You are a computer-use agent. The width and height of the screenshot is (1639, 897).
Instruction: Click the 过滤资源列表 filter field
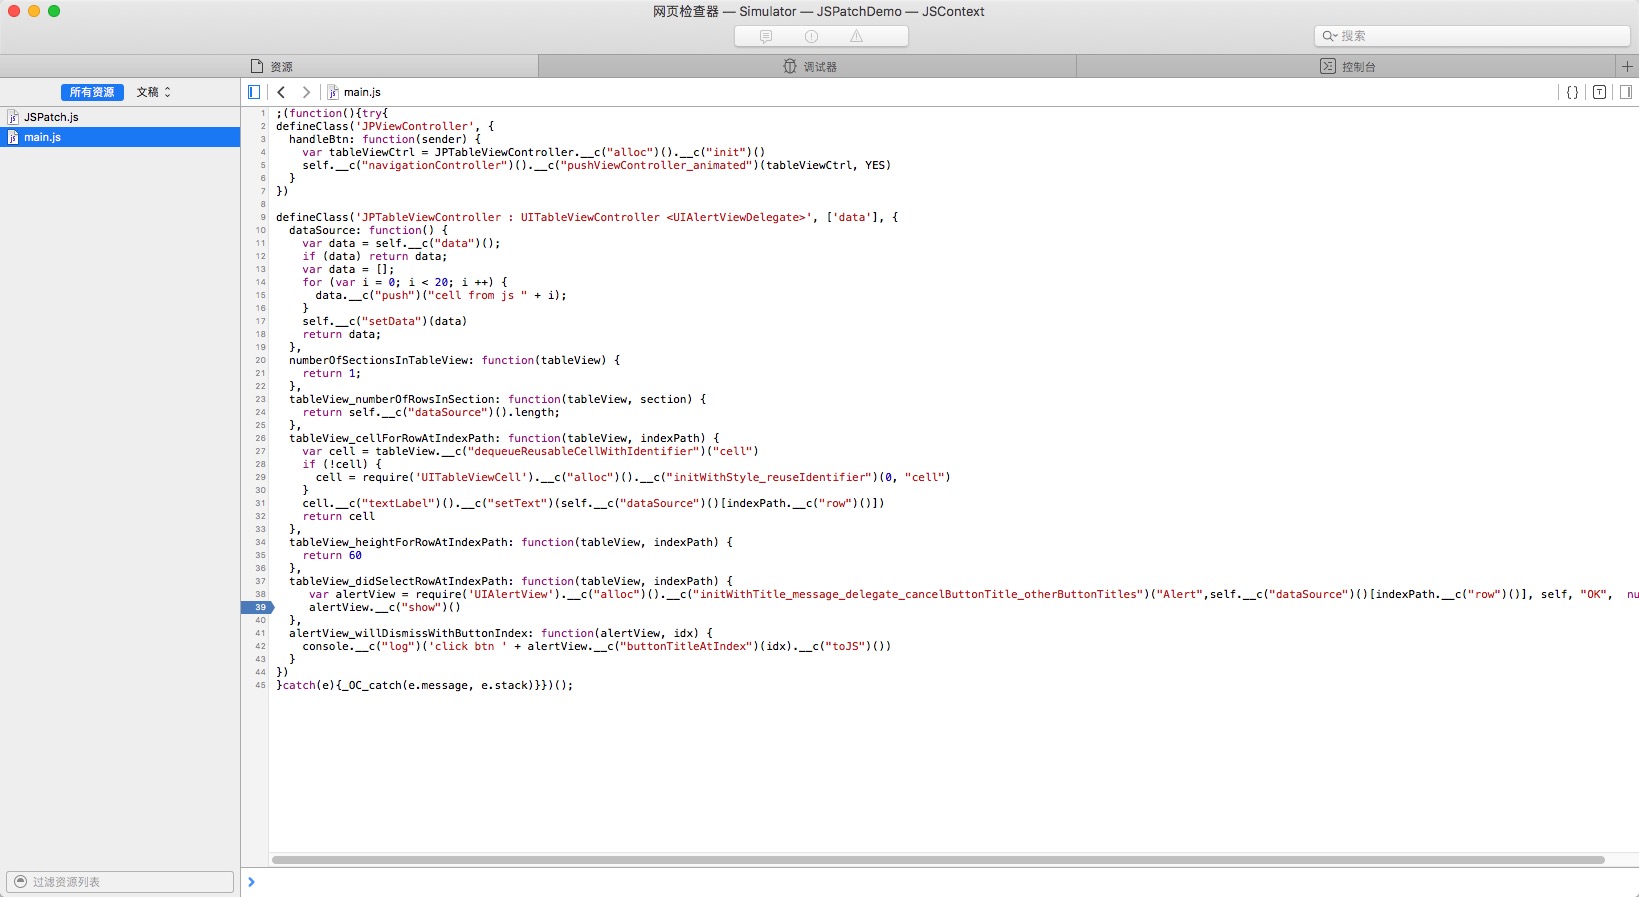point(120,882)
